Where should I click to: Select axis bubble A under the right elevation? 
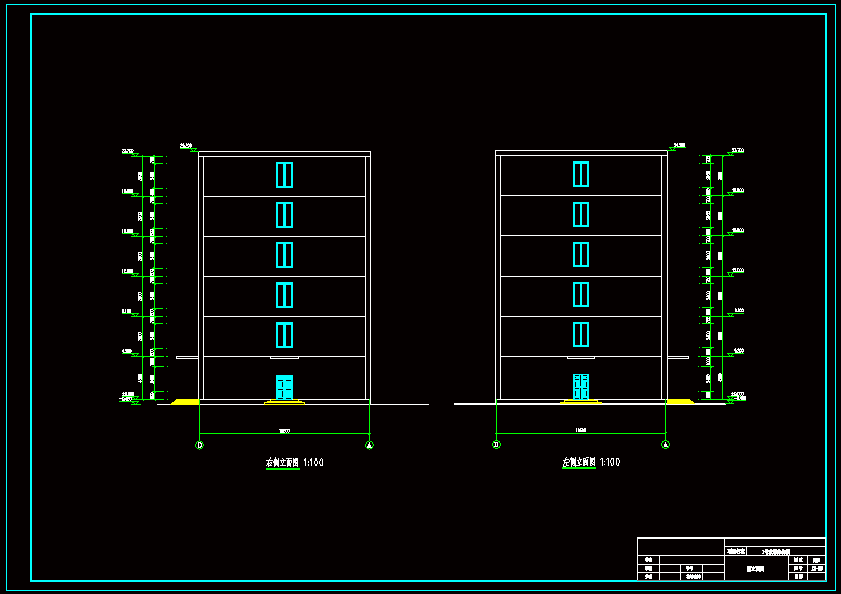coord(666,444)
